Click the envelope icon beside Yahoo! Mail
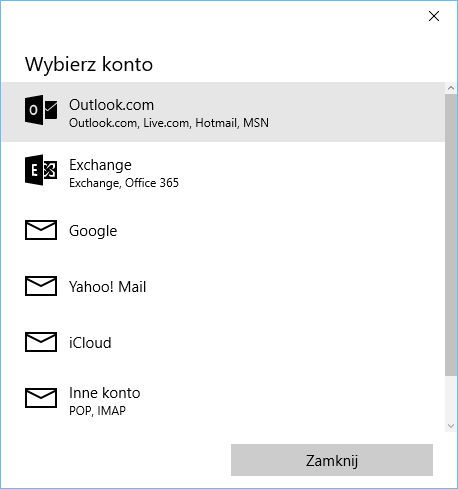Viewport: 458px width, 489px height. click(41, 286)
